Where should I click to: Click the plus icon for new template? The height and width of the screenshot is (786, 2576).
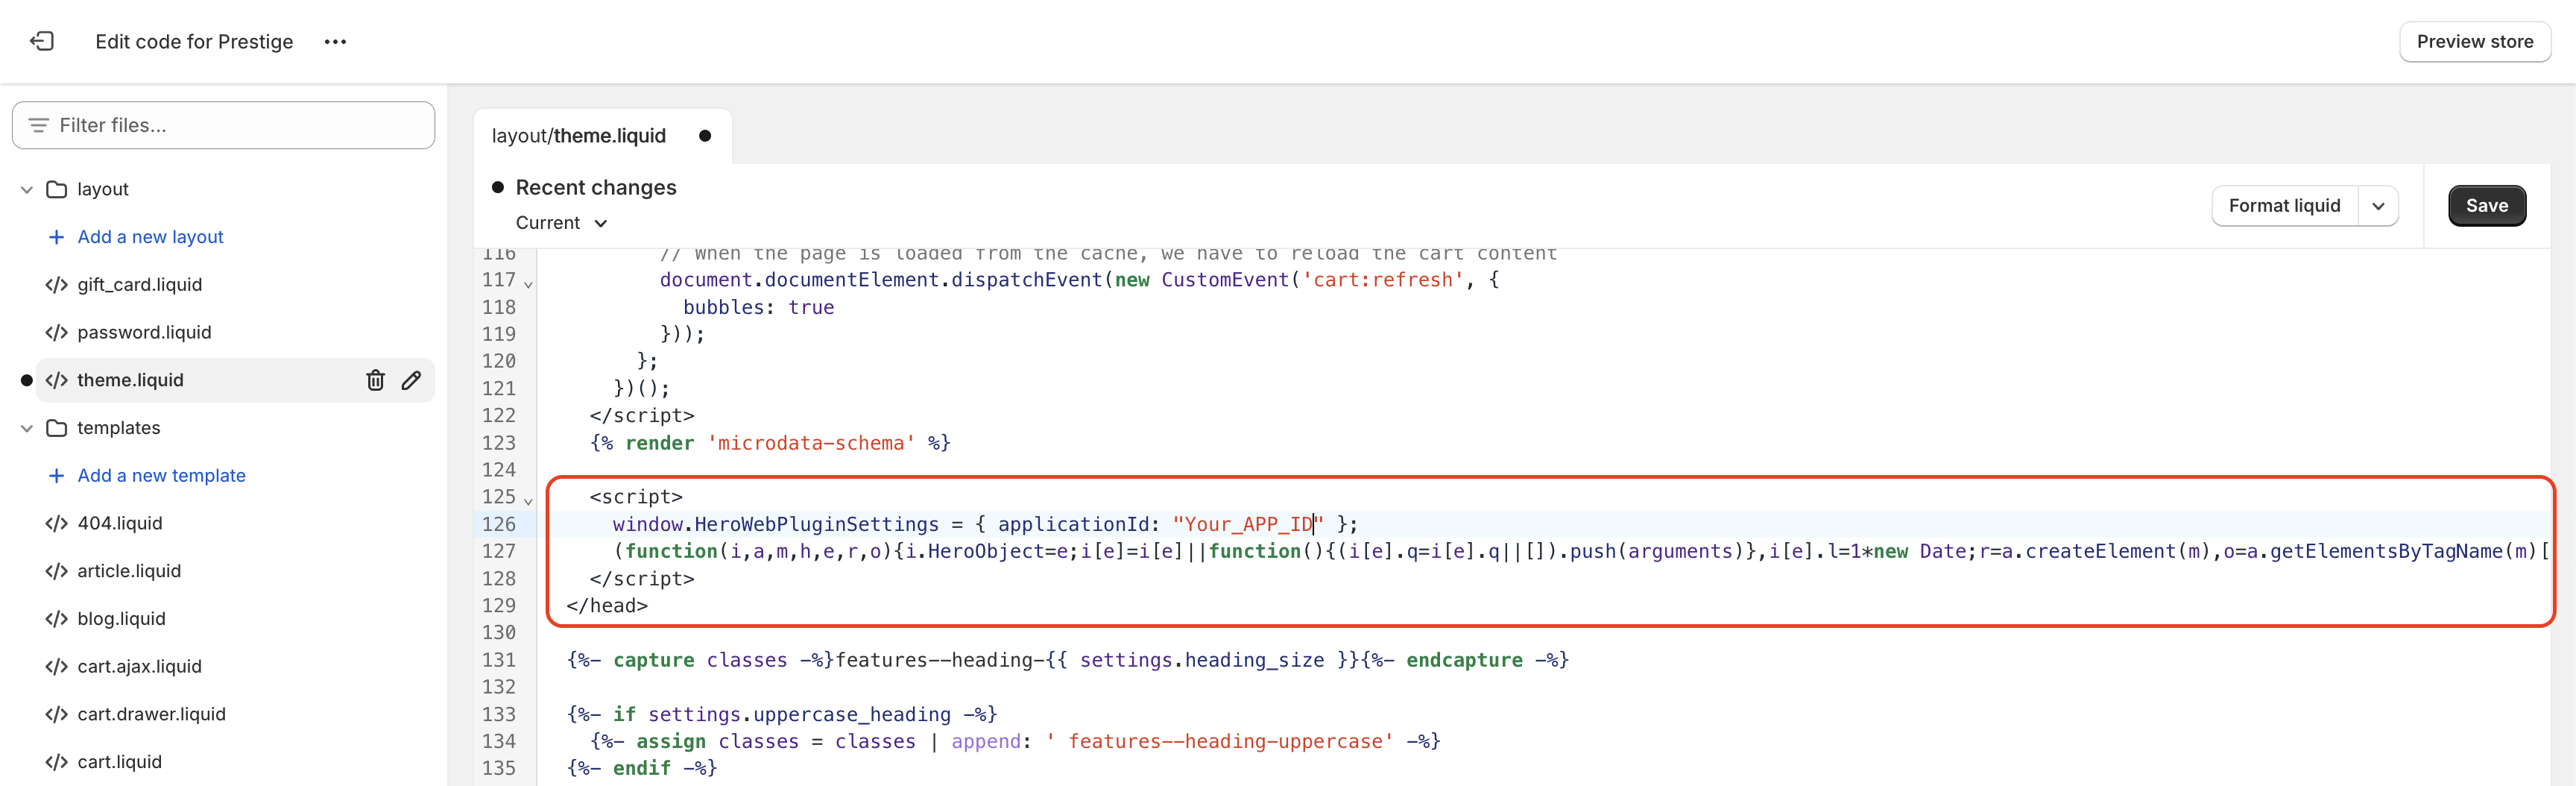point(57,476)
